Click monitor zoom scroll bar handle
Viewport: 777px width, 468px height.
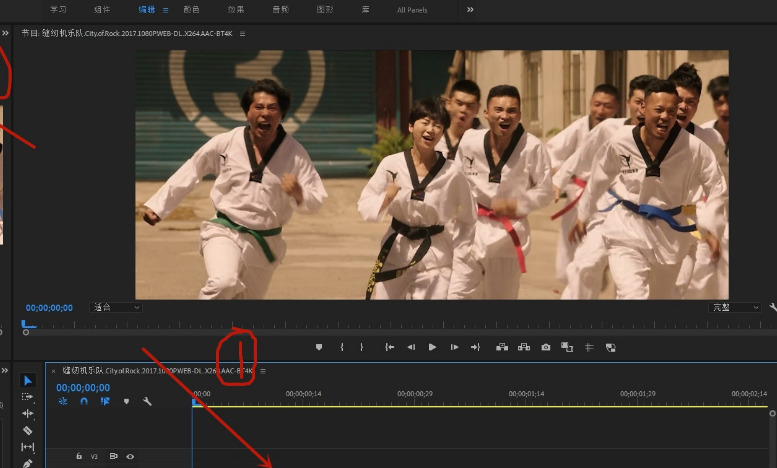(26, 333)
